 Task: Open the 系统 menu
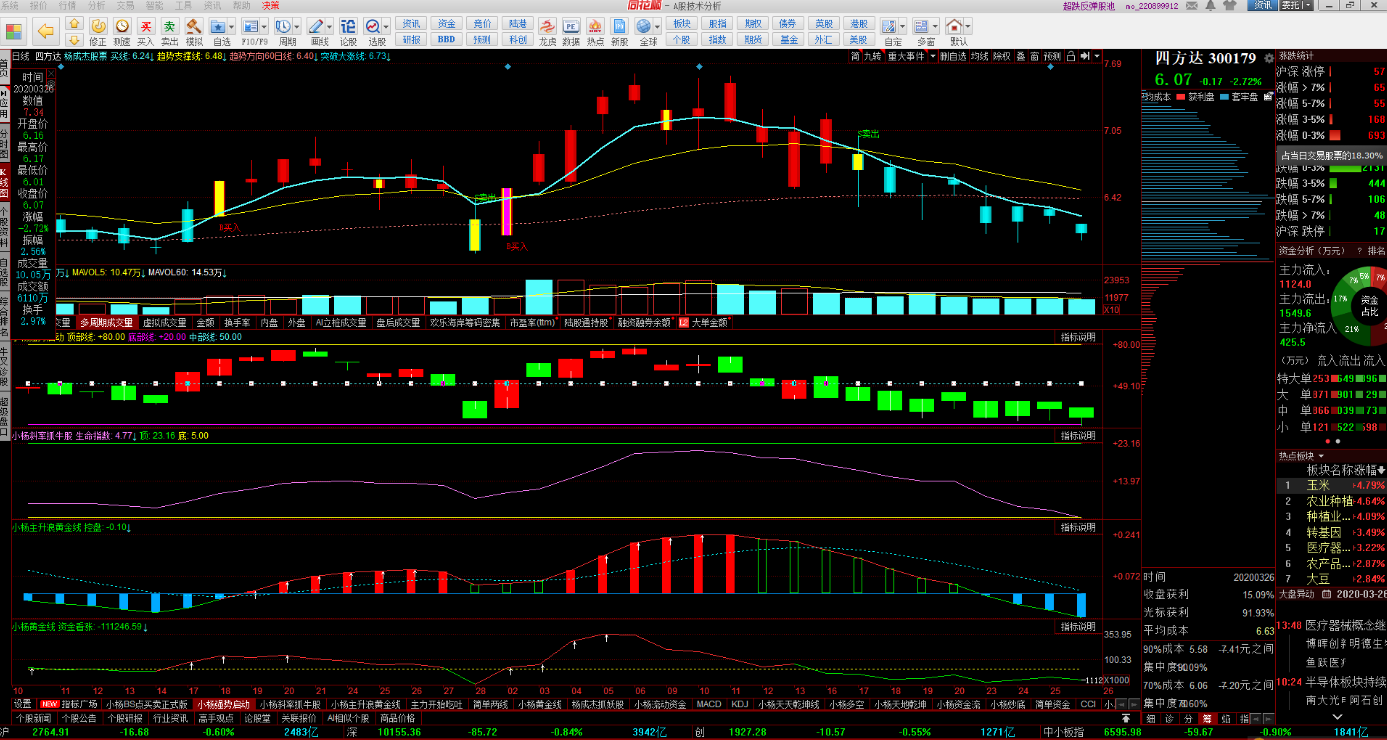10,5
